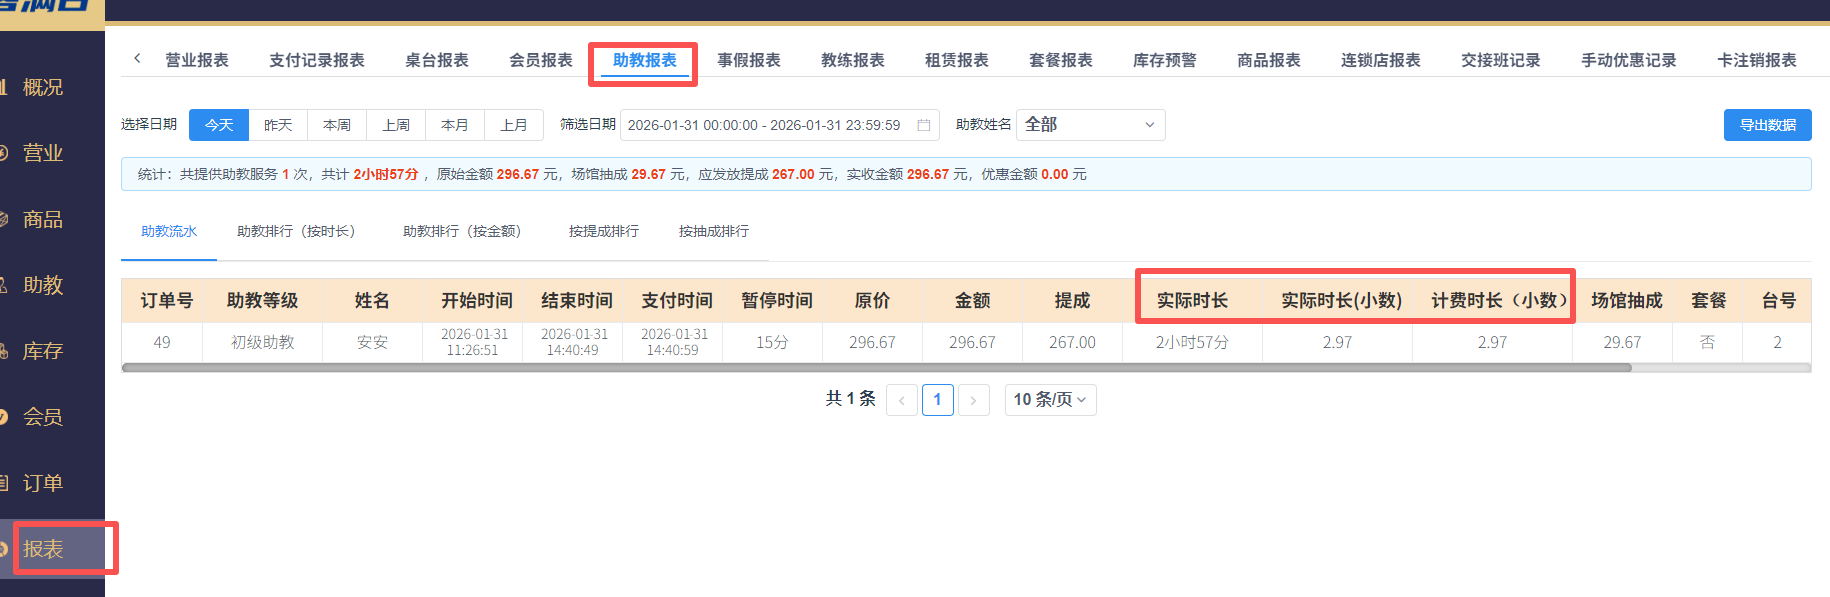Select 上周 date filter
Image resolution: width=1830 pixels, height=597 pixels.
(396, 125)
